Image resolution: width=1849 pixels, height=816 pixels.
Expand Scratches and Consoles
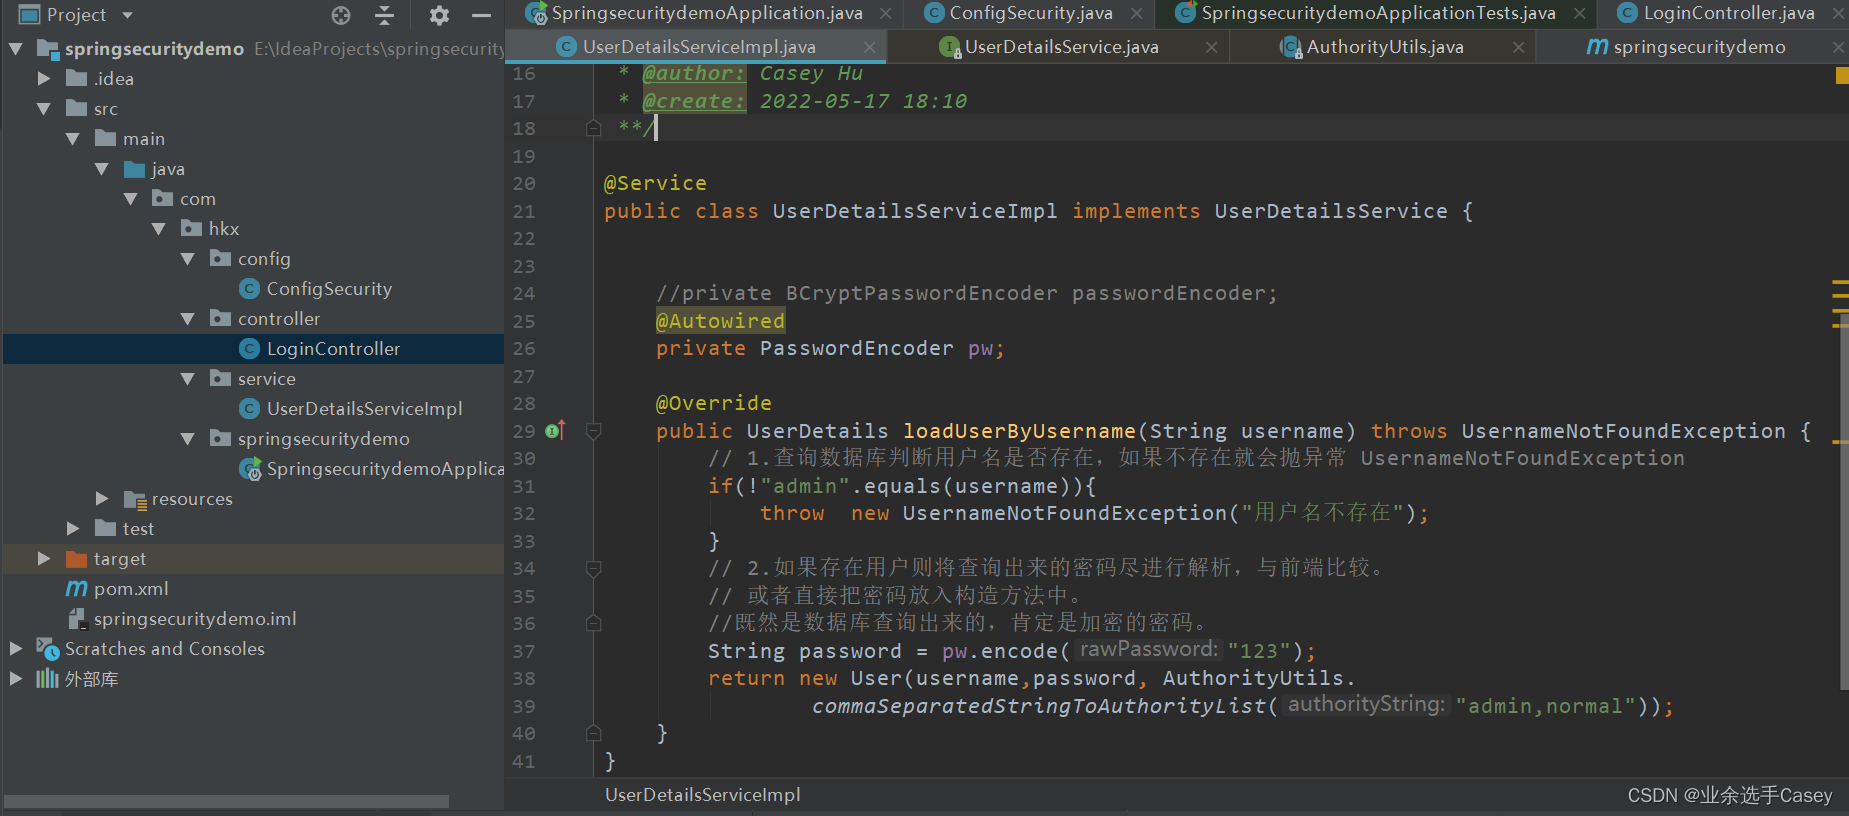[15, 648]
